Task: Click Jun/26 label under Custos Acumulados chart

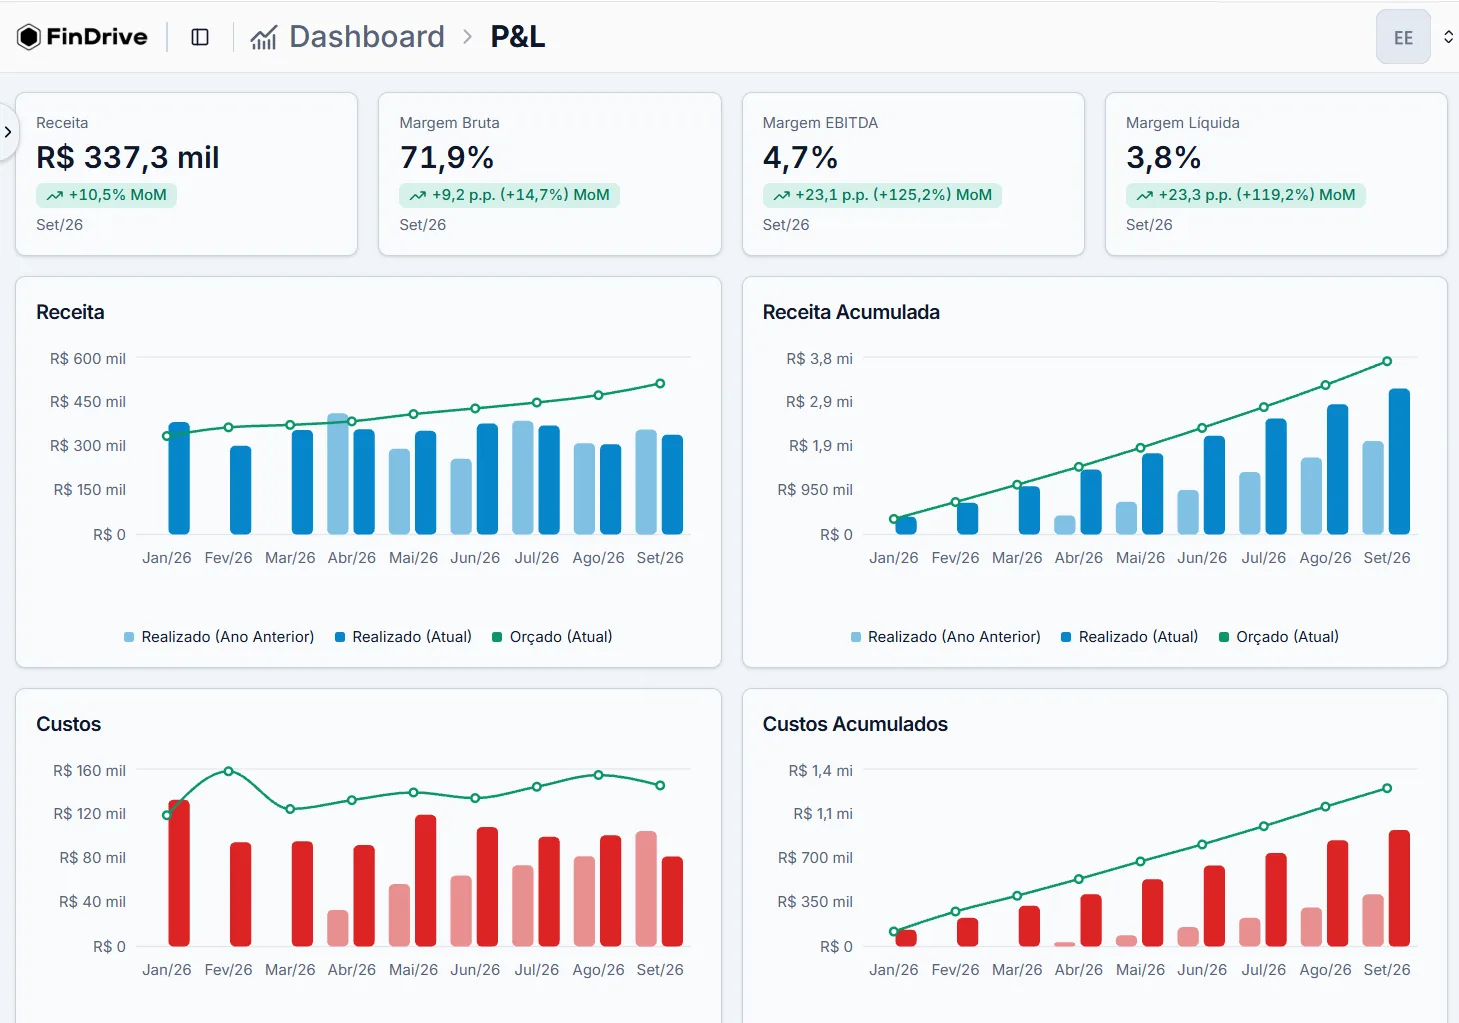Action: [x=1202, y=970]
